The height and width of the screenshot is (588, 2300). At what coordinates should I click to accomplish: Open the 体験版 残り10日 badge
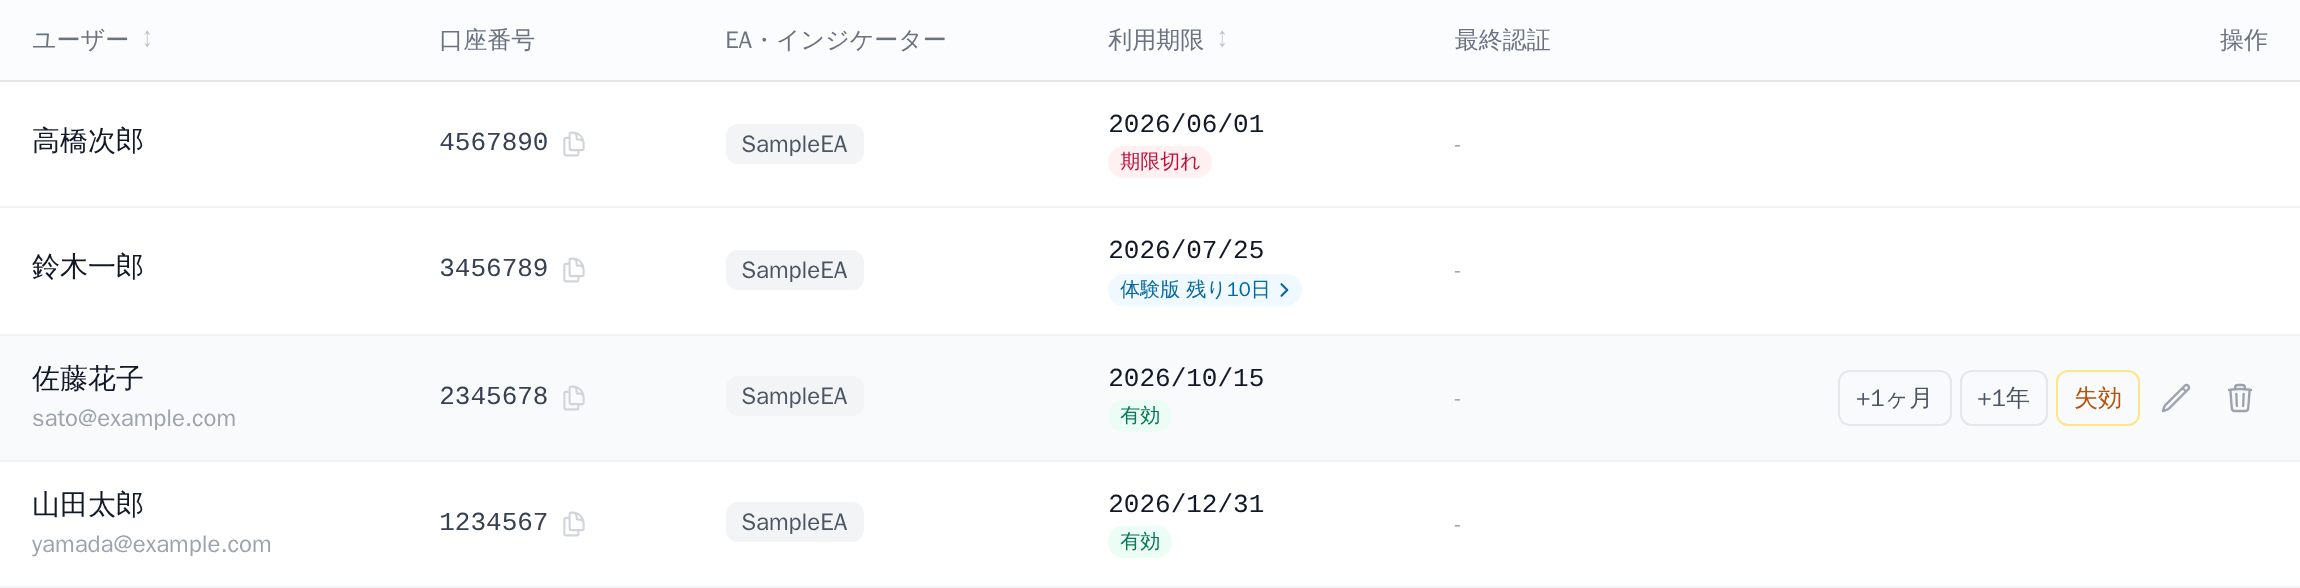(1204, 290)
